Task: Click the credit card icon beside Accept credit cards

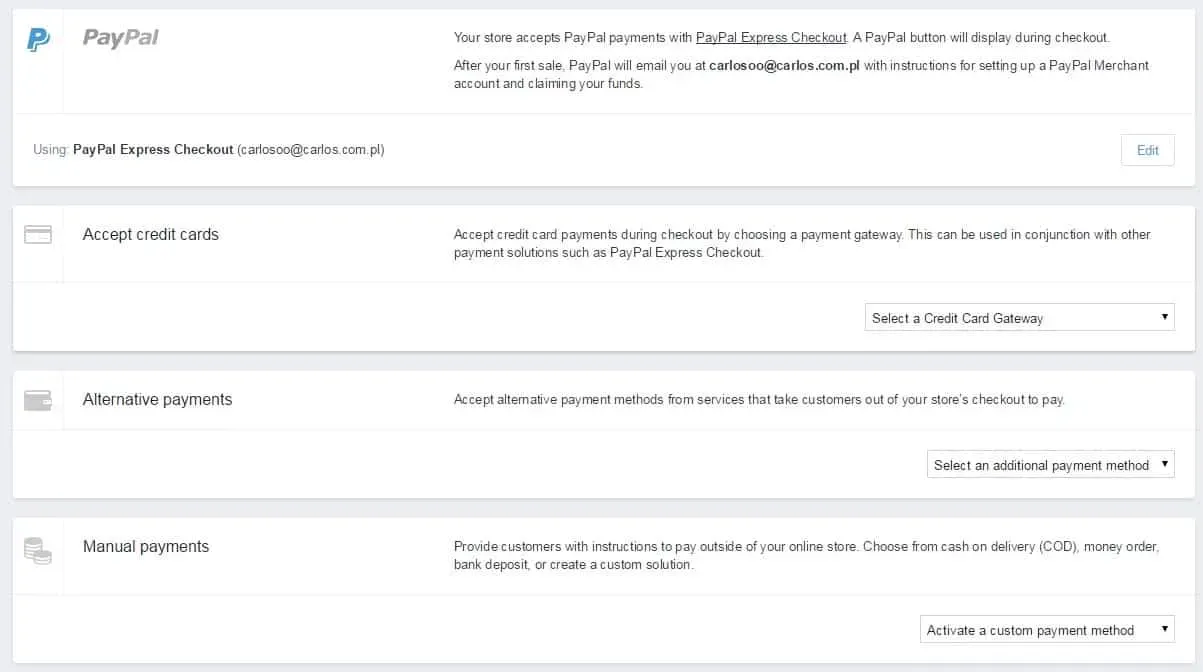Action: pyautogui.click(x=38, y=234)
